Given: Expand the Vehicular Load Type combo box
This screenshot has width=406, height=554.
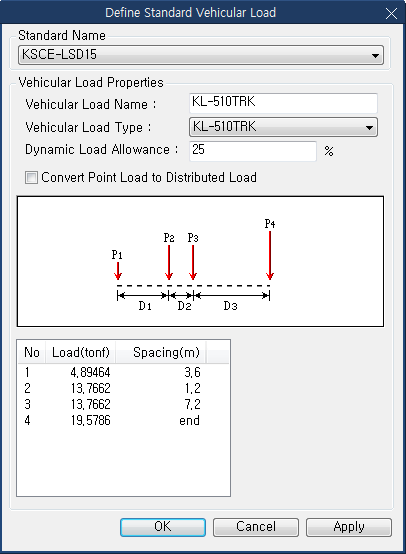Looking at the screenshot, I should [x=283, y=127].
